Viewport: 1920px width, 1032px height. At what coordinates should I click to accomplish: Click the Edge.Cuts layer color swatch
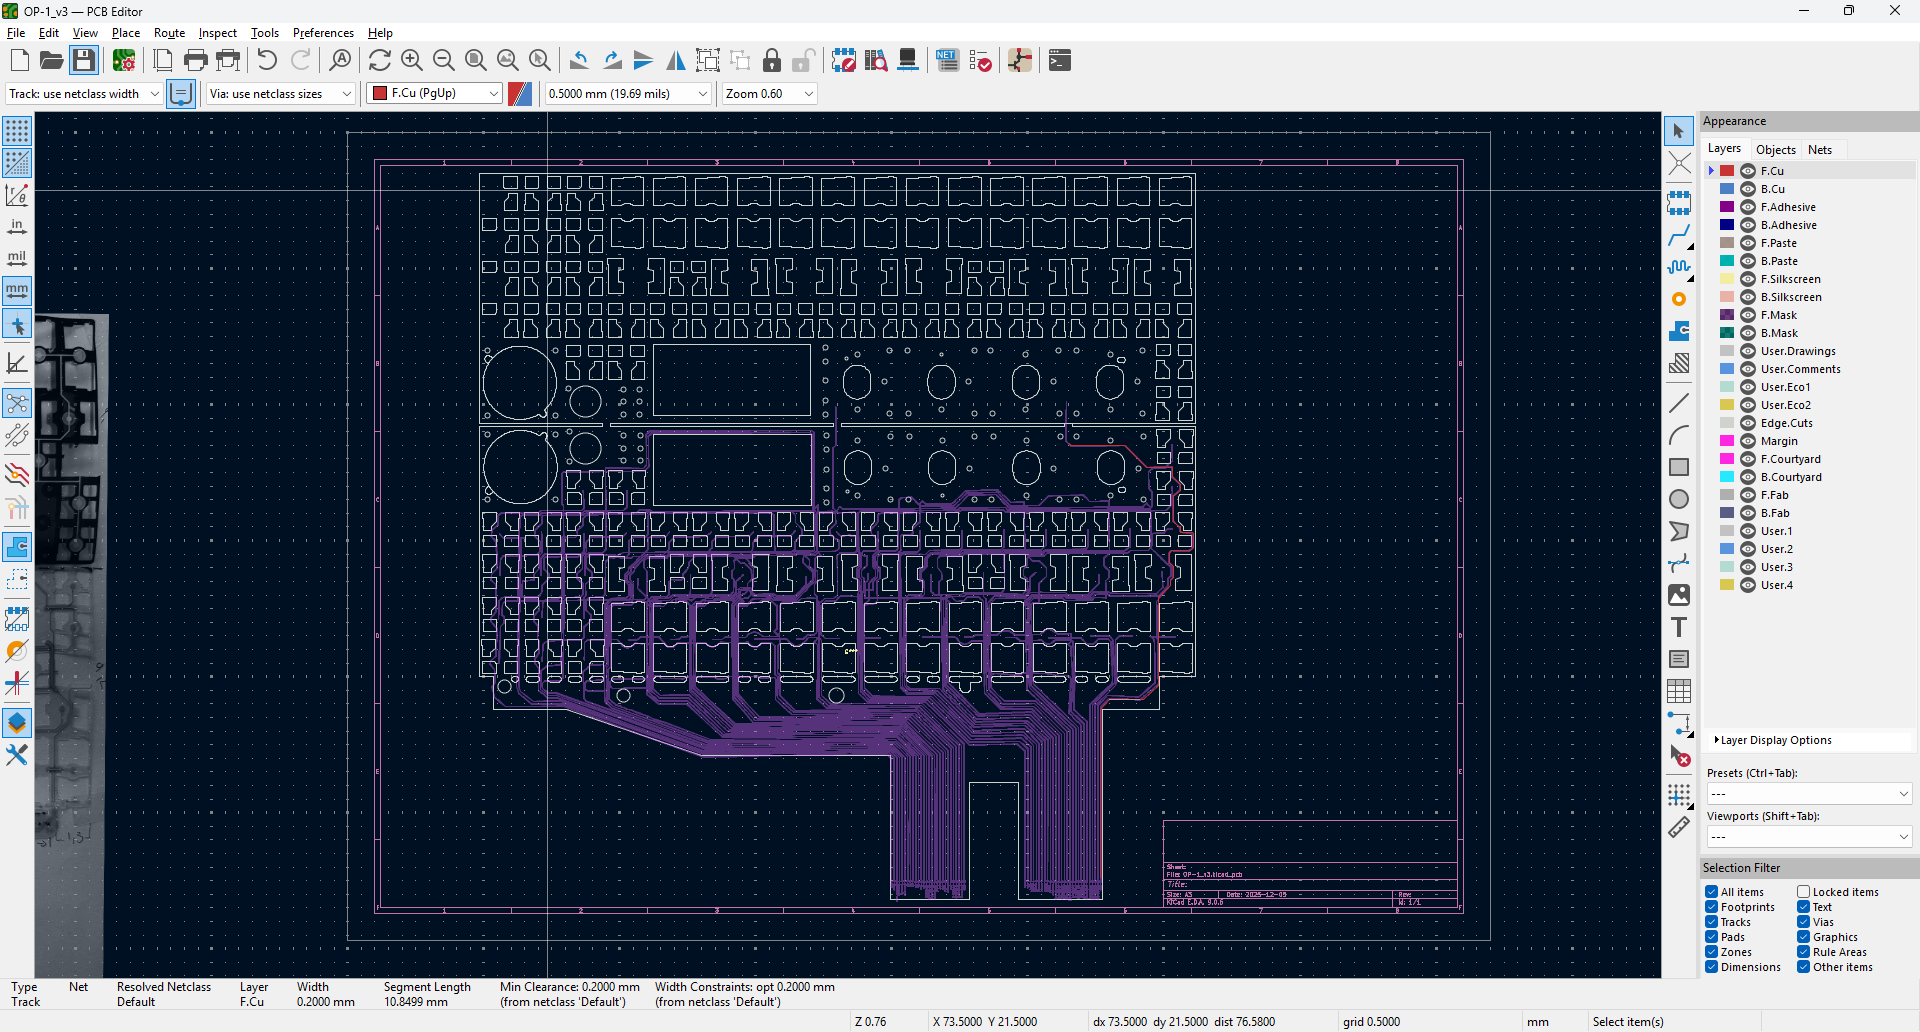[x=1727, y=423]
